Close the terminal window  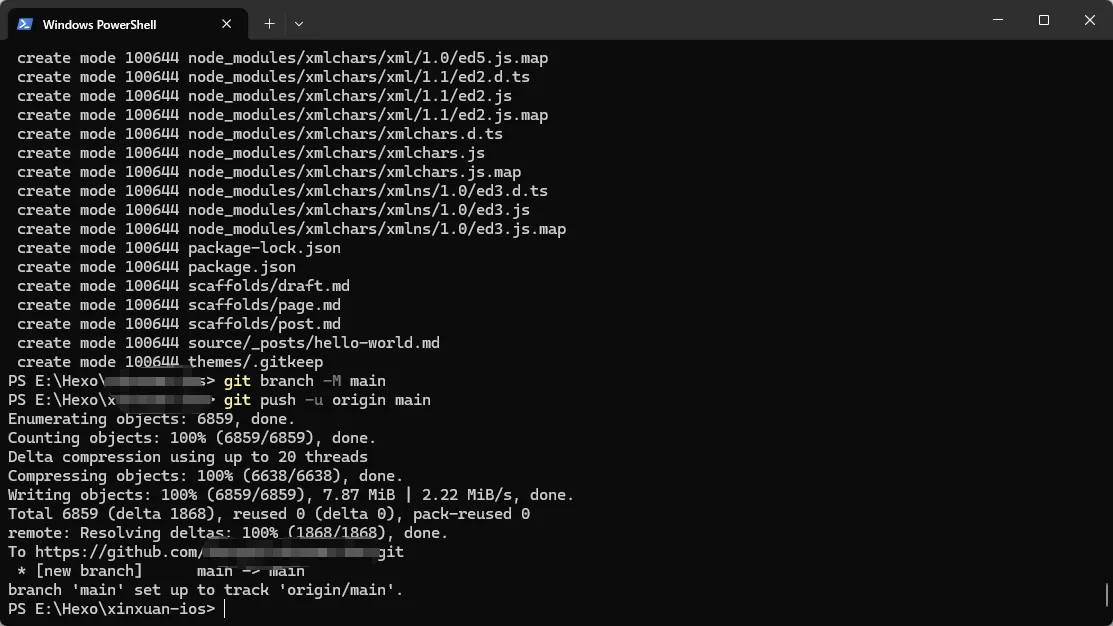1090,20
